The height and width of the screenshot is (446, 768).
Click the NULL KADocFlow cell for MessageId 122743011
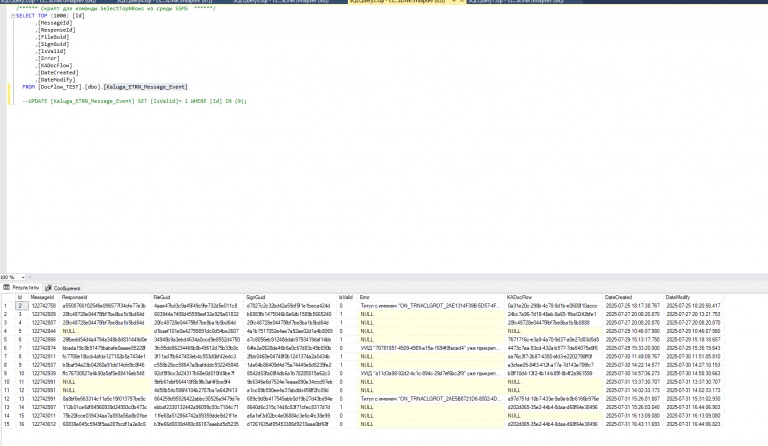click(554, 416)
